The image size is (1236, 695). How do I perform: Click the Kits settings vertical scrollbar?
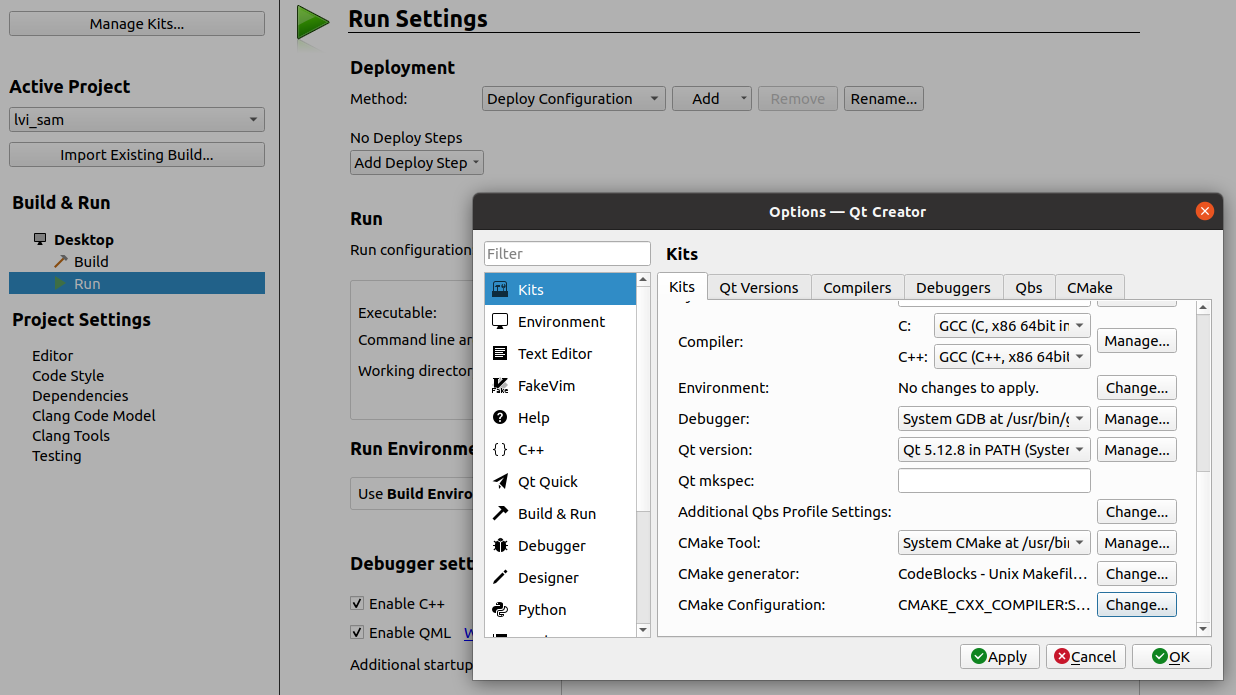click(x=1204, y=467)
